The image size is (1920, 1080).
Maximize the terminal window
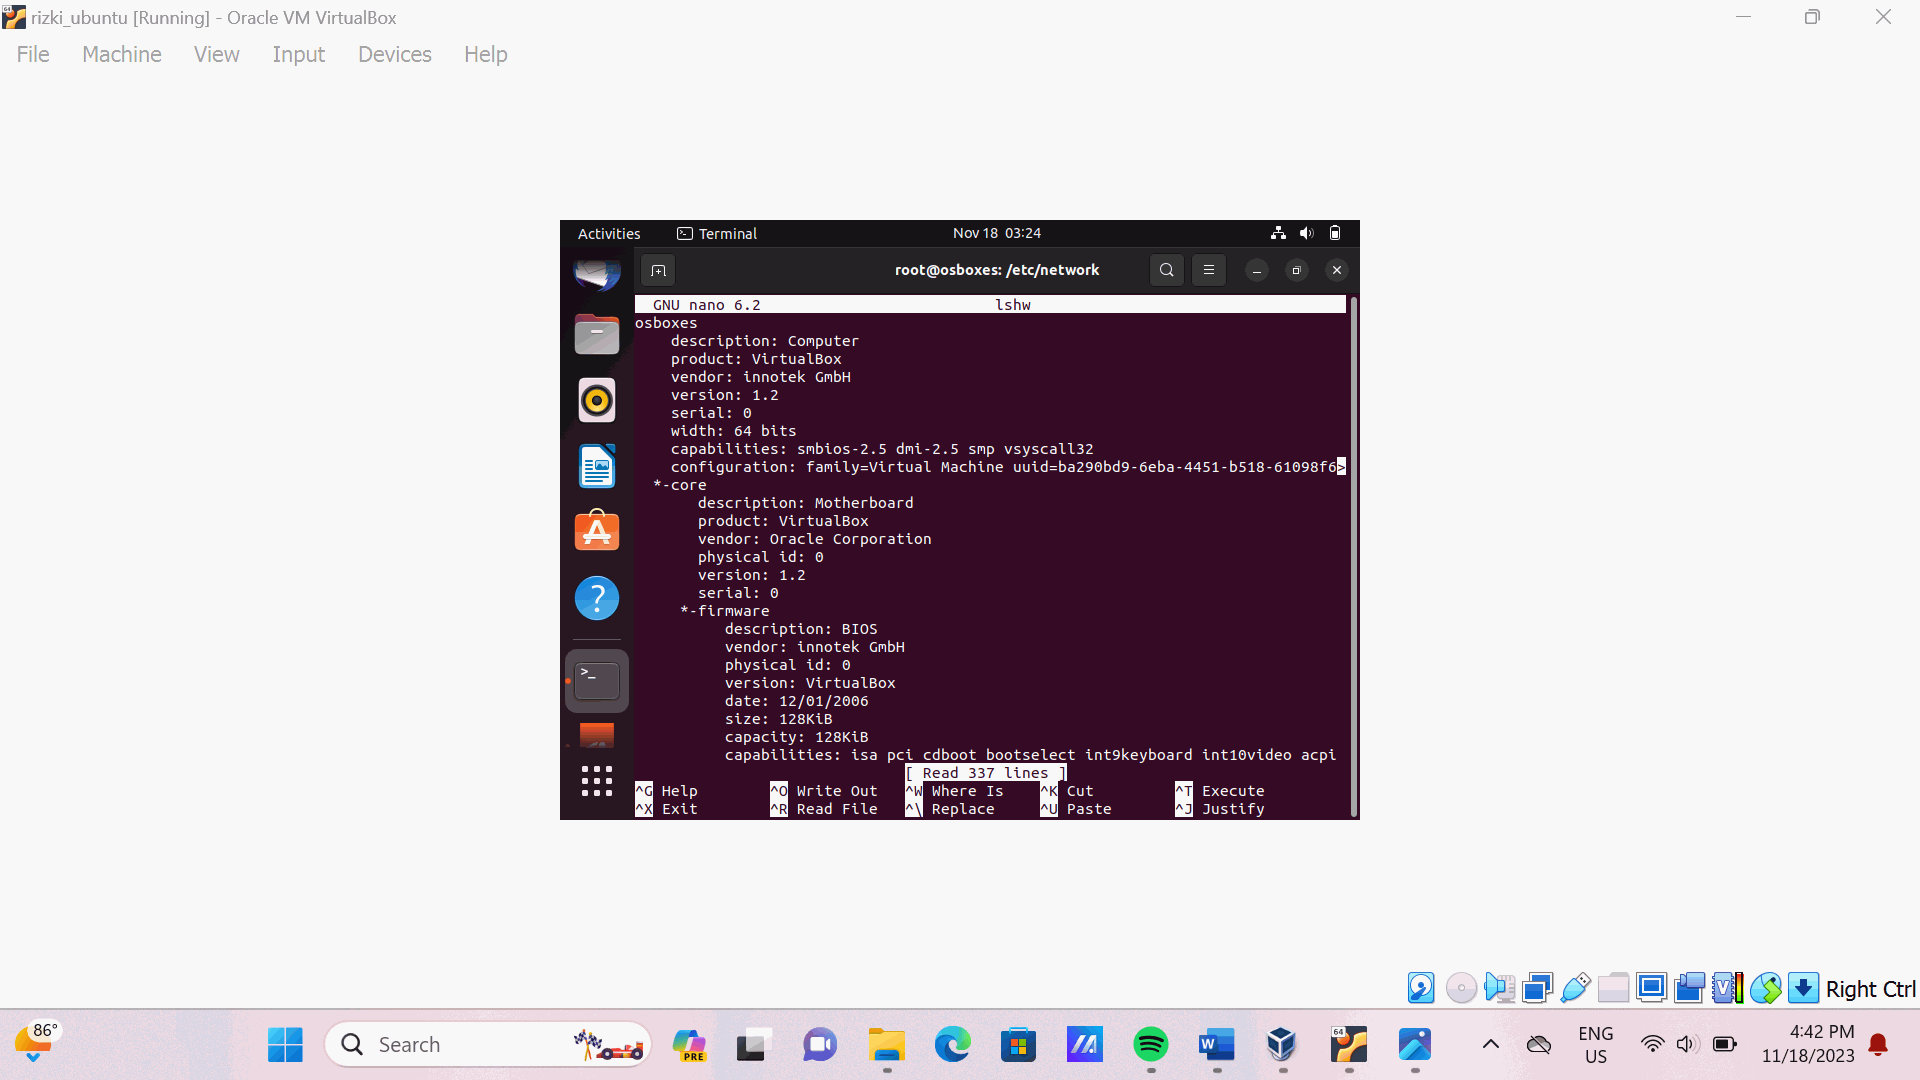coord(1297,270)
